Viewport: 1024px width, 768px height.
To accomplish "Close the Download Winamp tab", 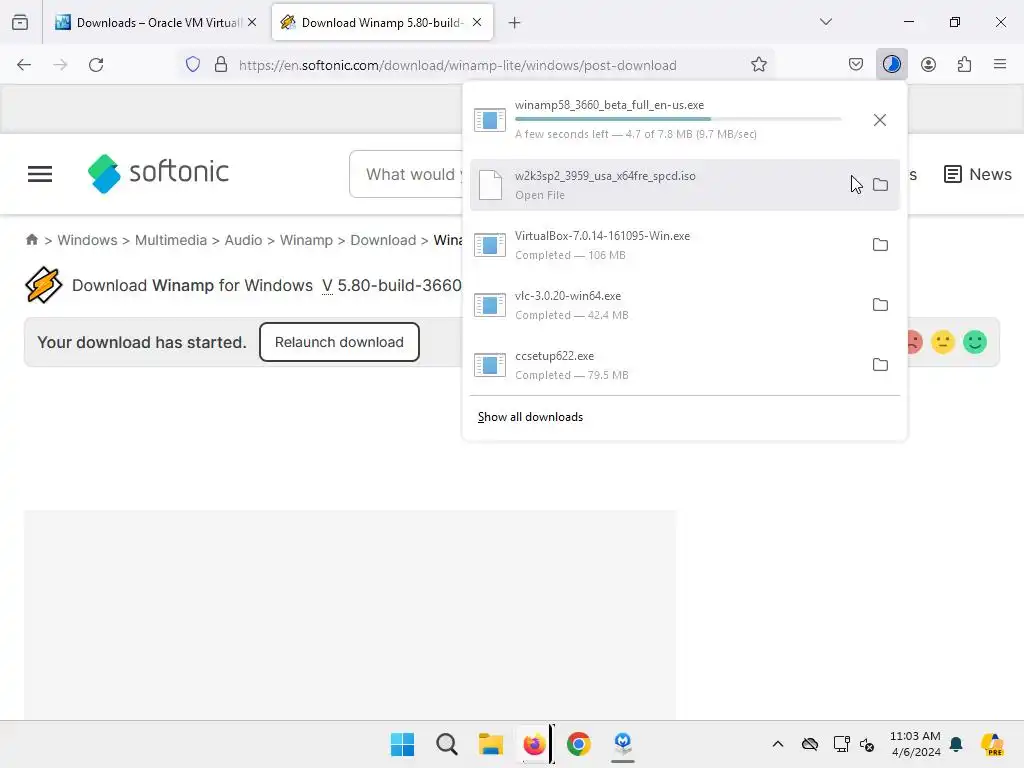I will point(477,23).
